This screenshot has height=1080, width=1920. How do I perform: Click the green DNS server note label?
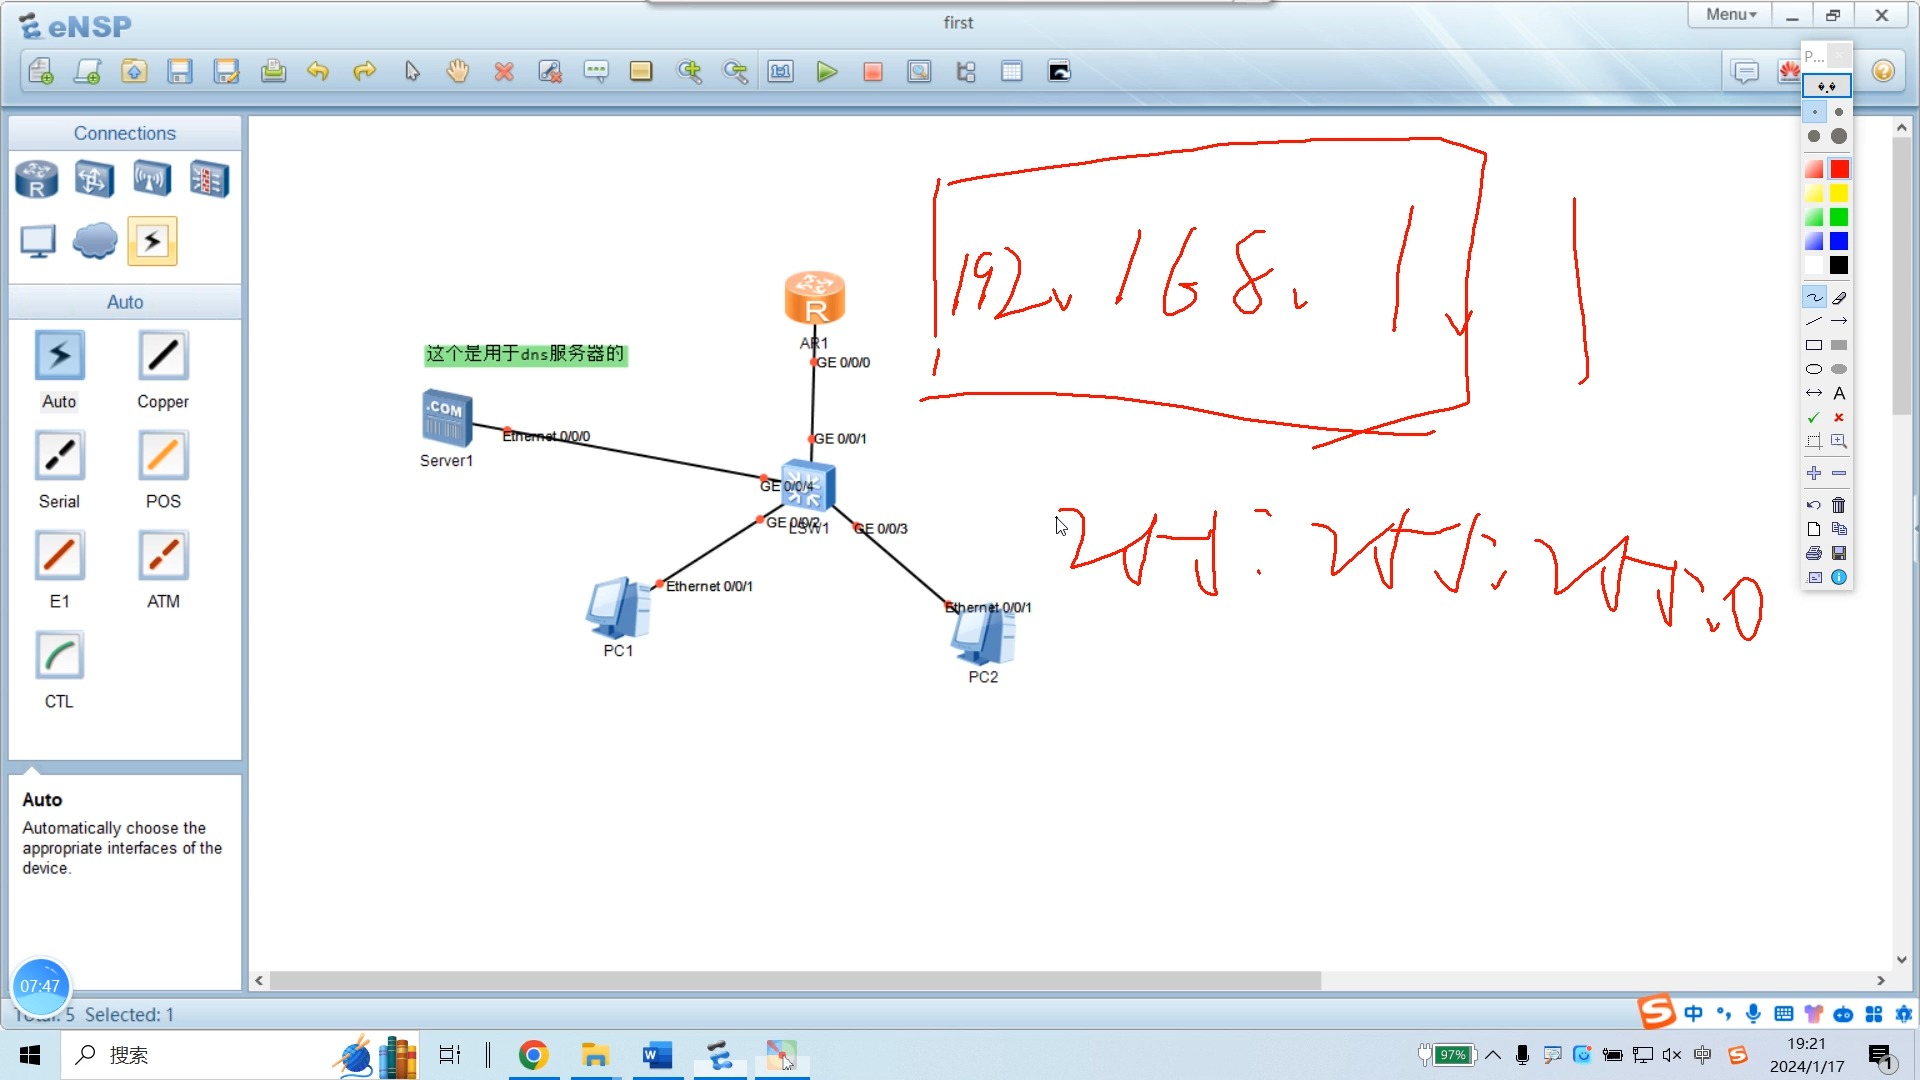(x=526, y=354)
